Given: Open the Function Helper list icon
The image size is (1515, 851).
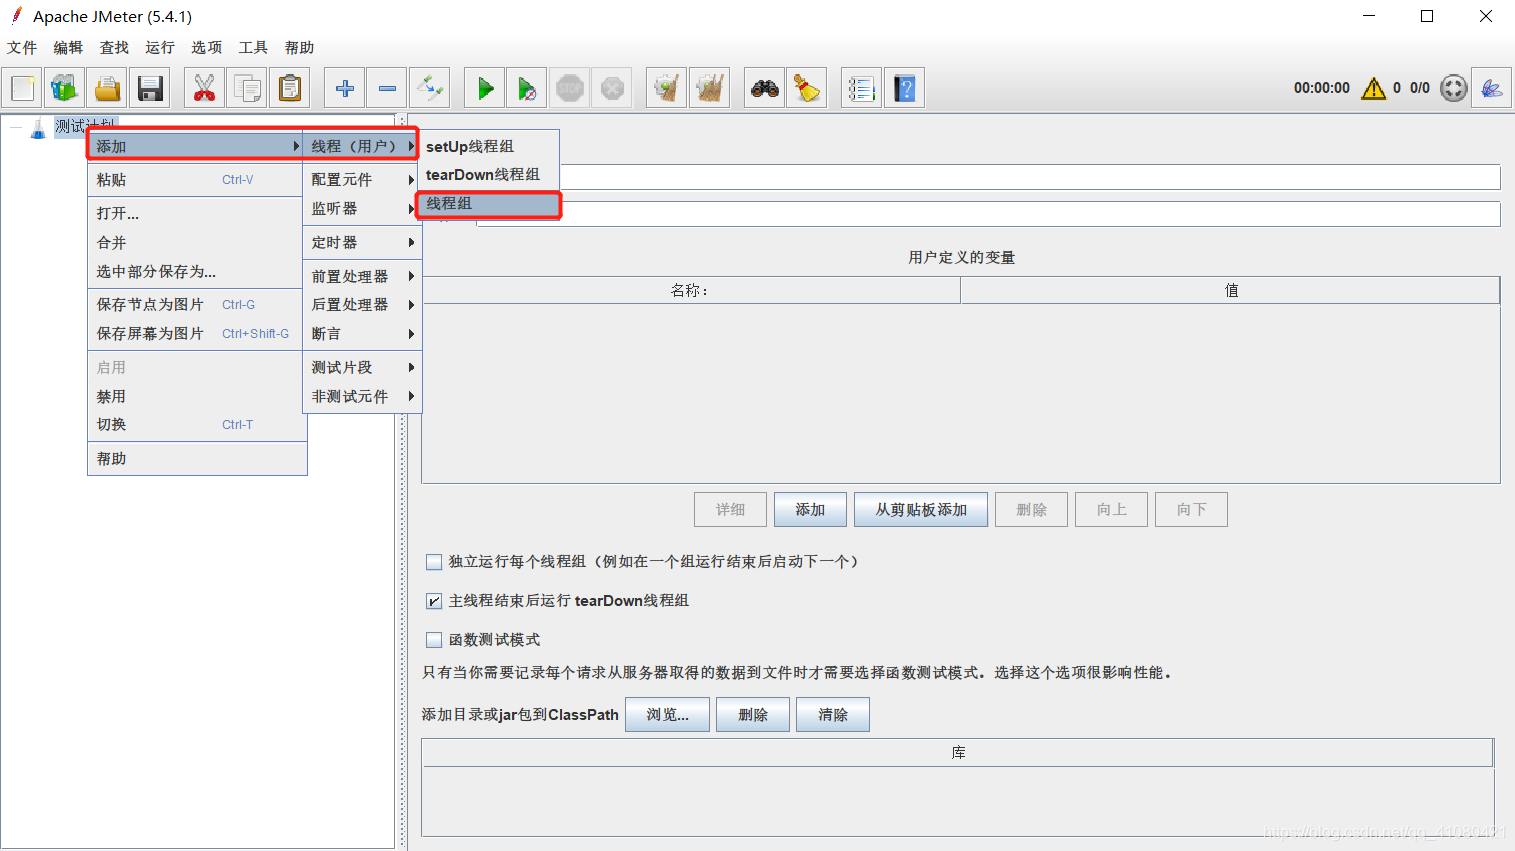Looking at the screenshot, I should point(861,88).
